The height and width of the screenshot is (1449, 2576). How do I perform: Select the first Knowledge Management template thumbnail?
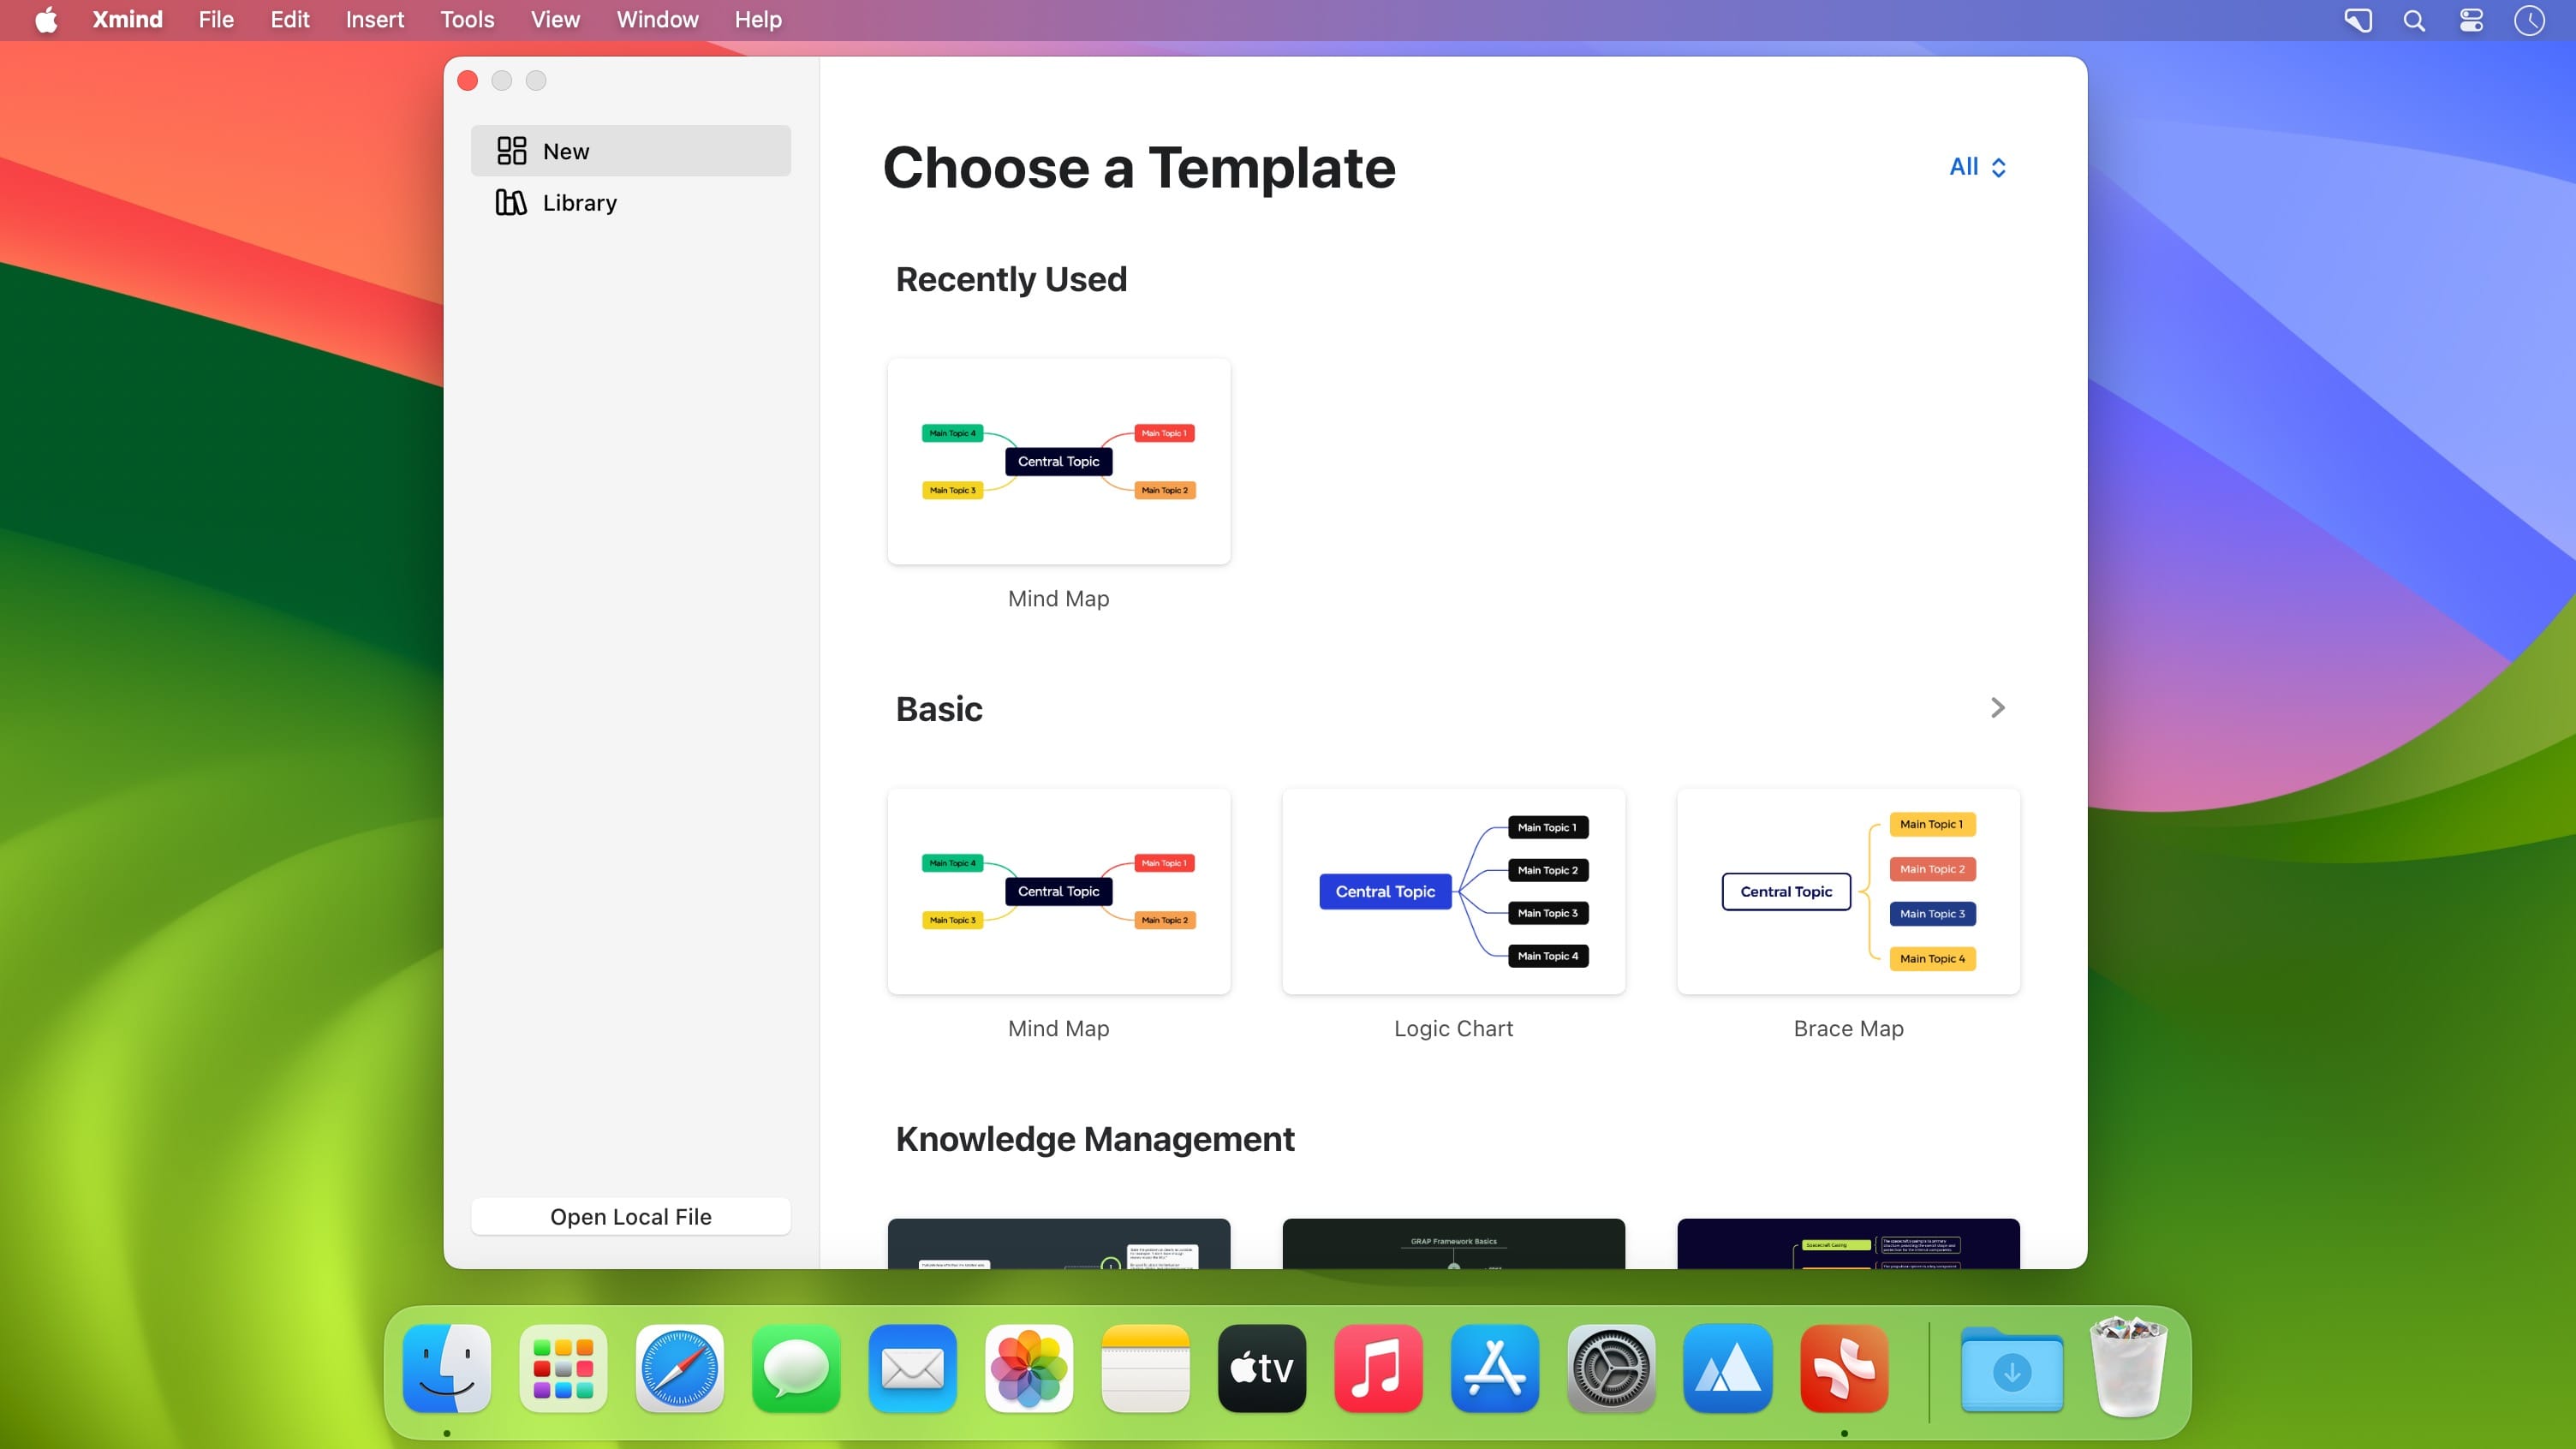click(x=1059, y=1243)
